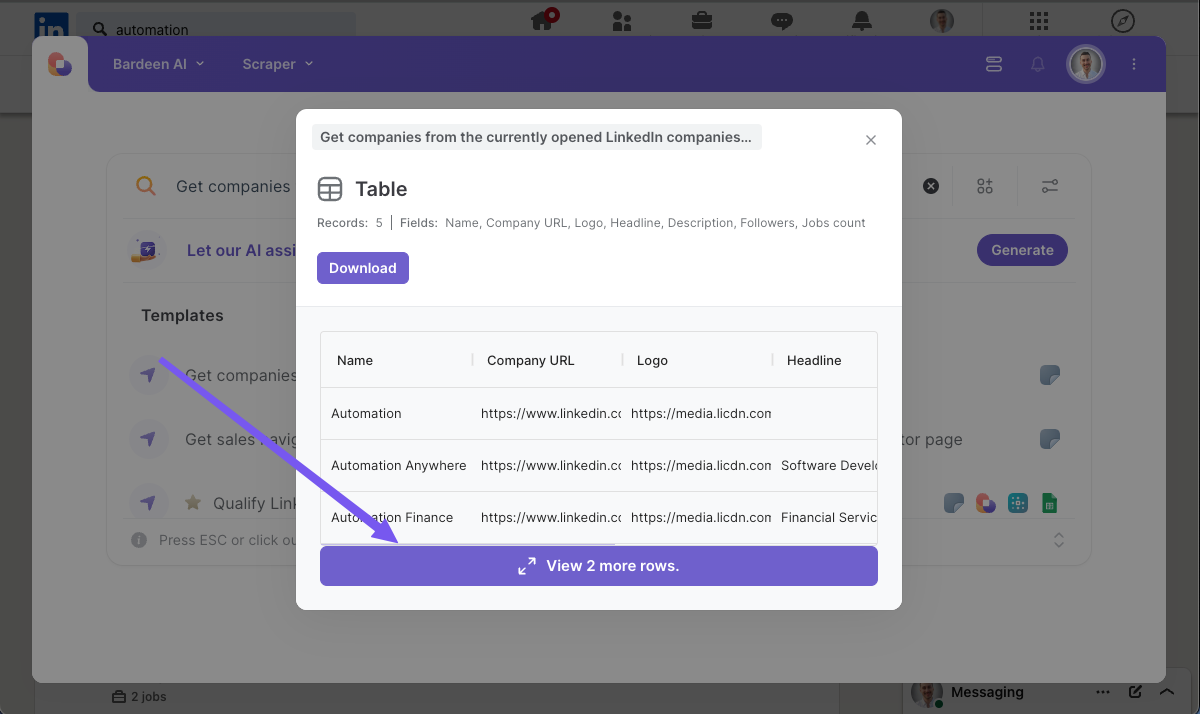Open Bardeen notifications bell
Viewport: 1200px width, 714px height.
1038,64
